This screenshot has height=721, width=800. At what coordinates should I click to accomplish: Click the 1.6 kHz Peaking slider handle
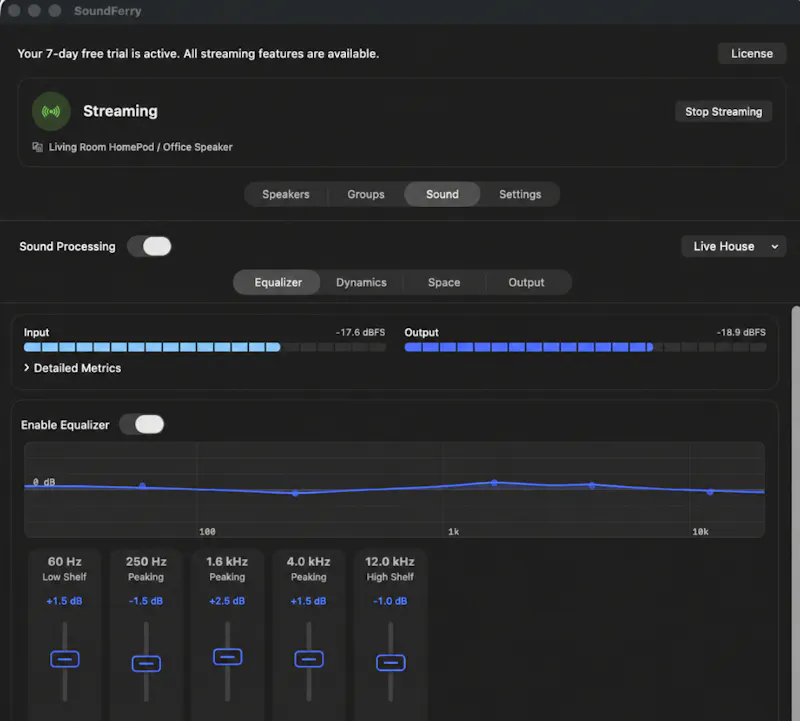(228, 657)
